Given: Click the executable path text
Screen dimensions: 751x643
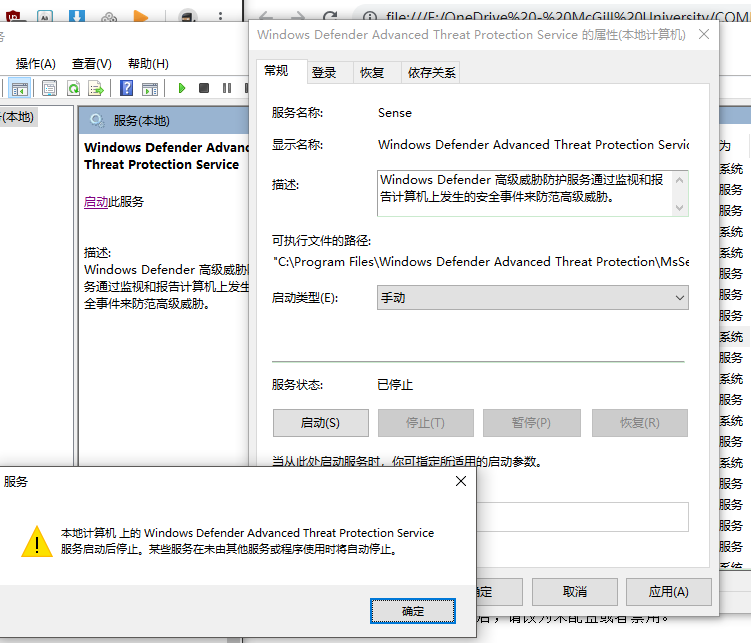Looking at the screenshot, I should pos(481,262).
